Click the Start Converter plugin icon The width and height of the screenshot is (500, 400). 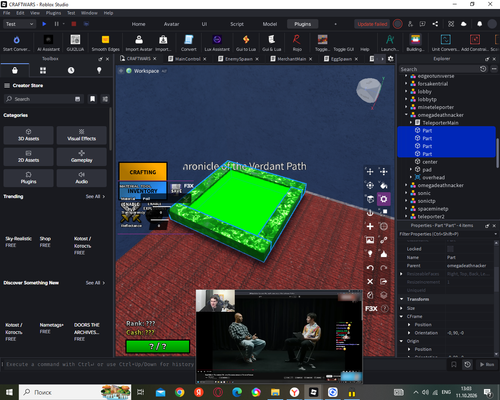pyautogui.click(x=16, y=40)
